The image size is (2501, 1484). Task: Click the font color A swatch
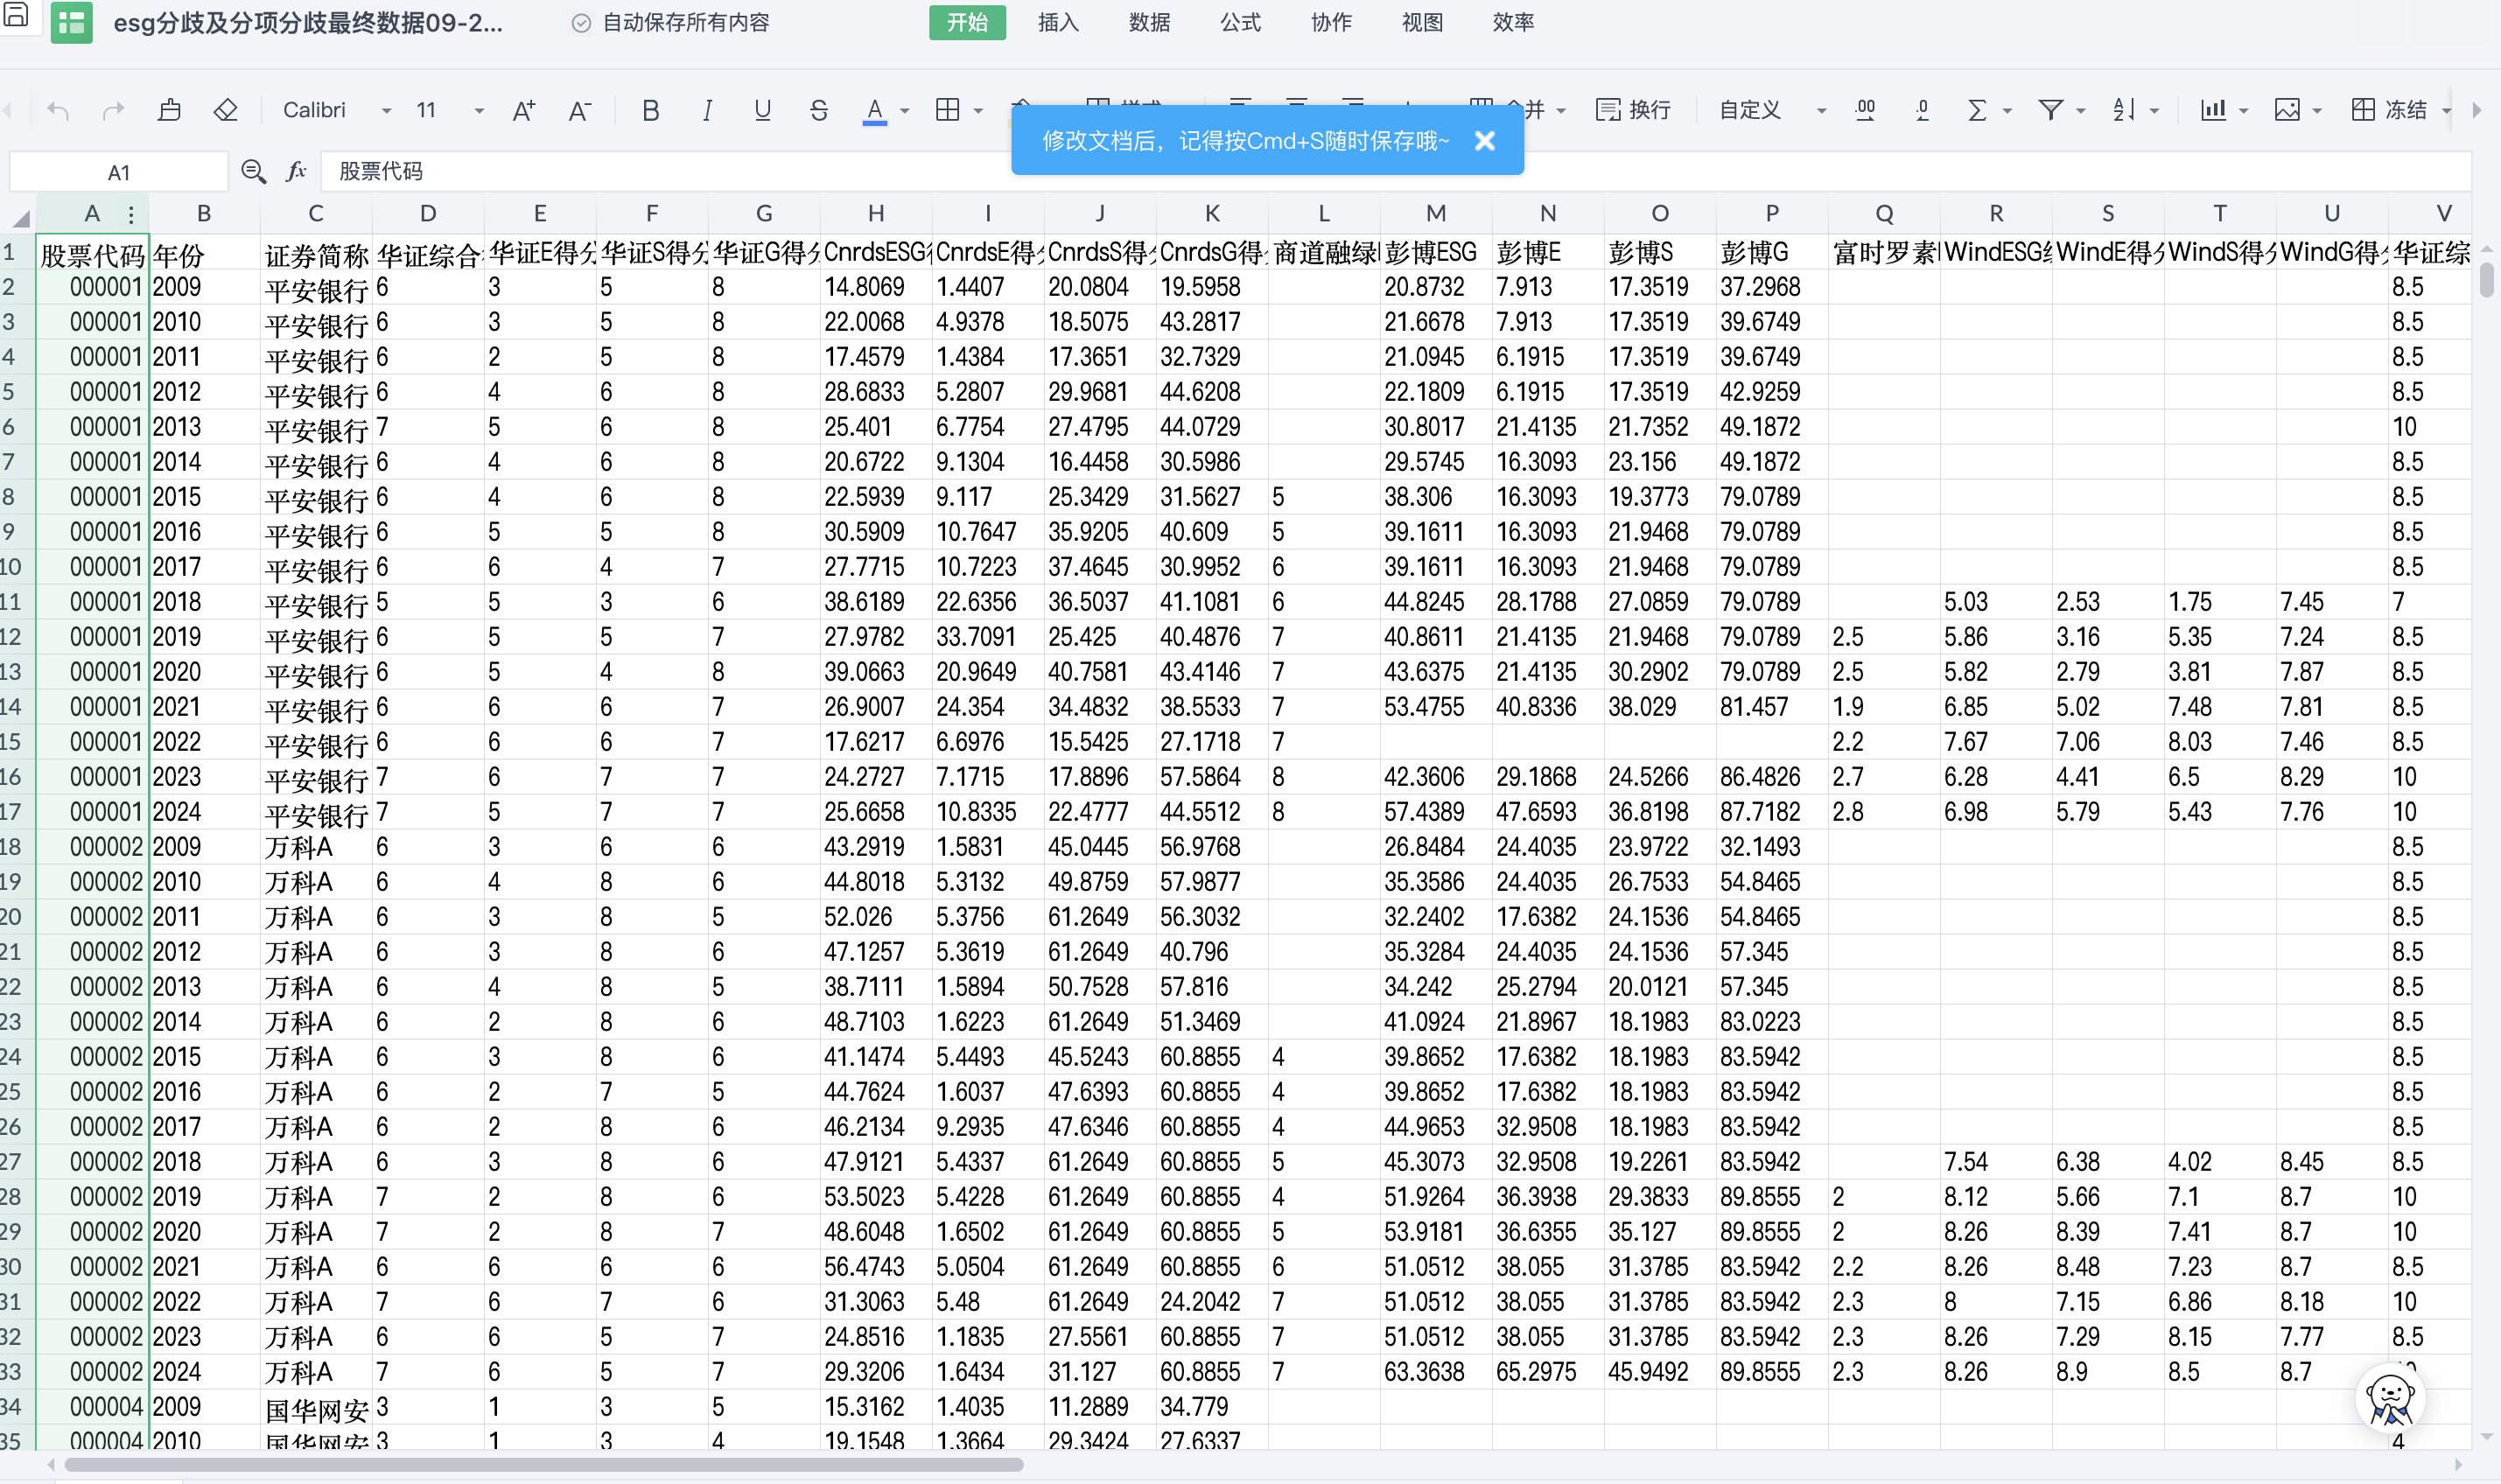point(875,110)
